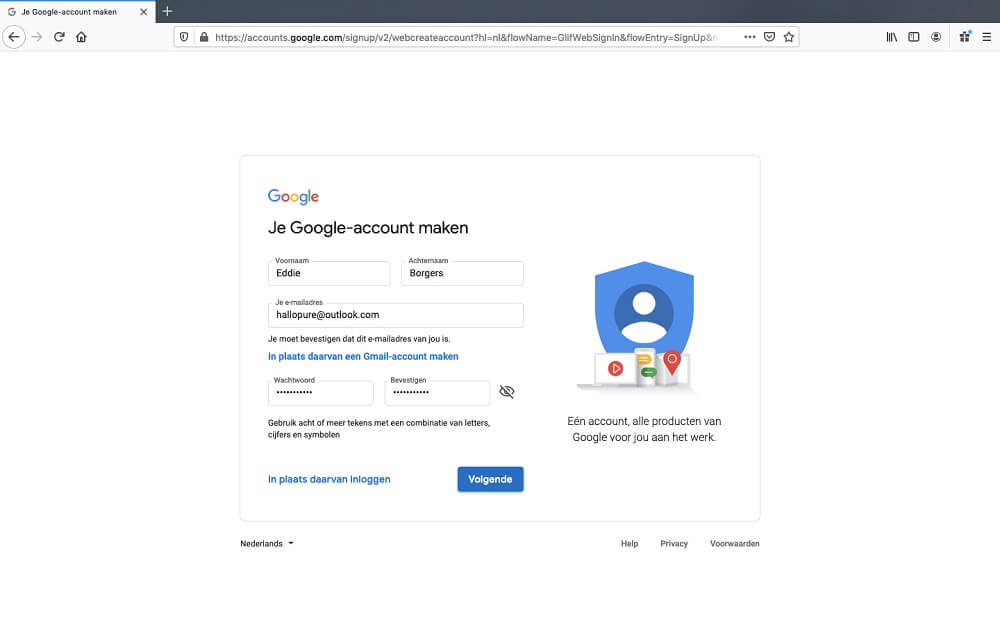The image size is (1000, 625).
Task: Open page actions three-dot menu
Action: click(x=750, y=37)
